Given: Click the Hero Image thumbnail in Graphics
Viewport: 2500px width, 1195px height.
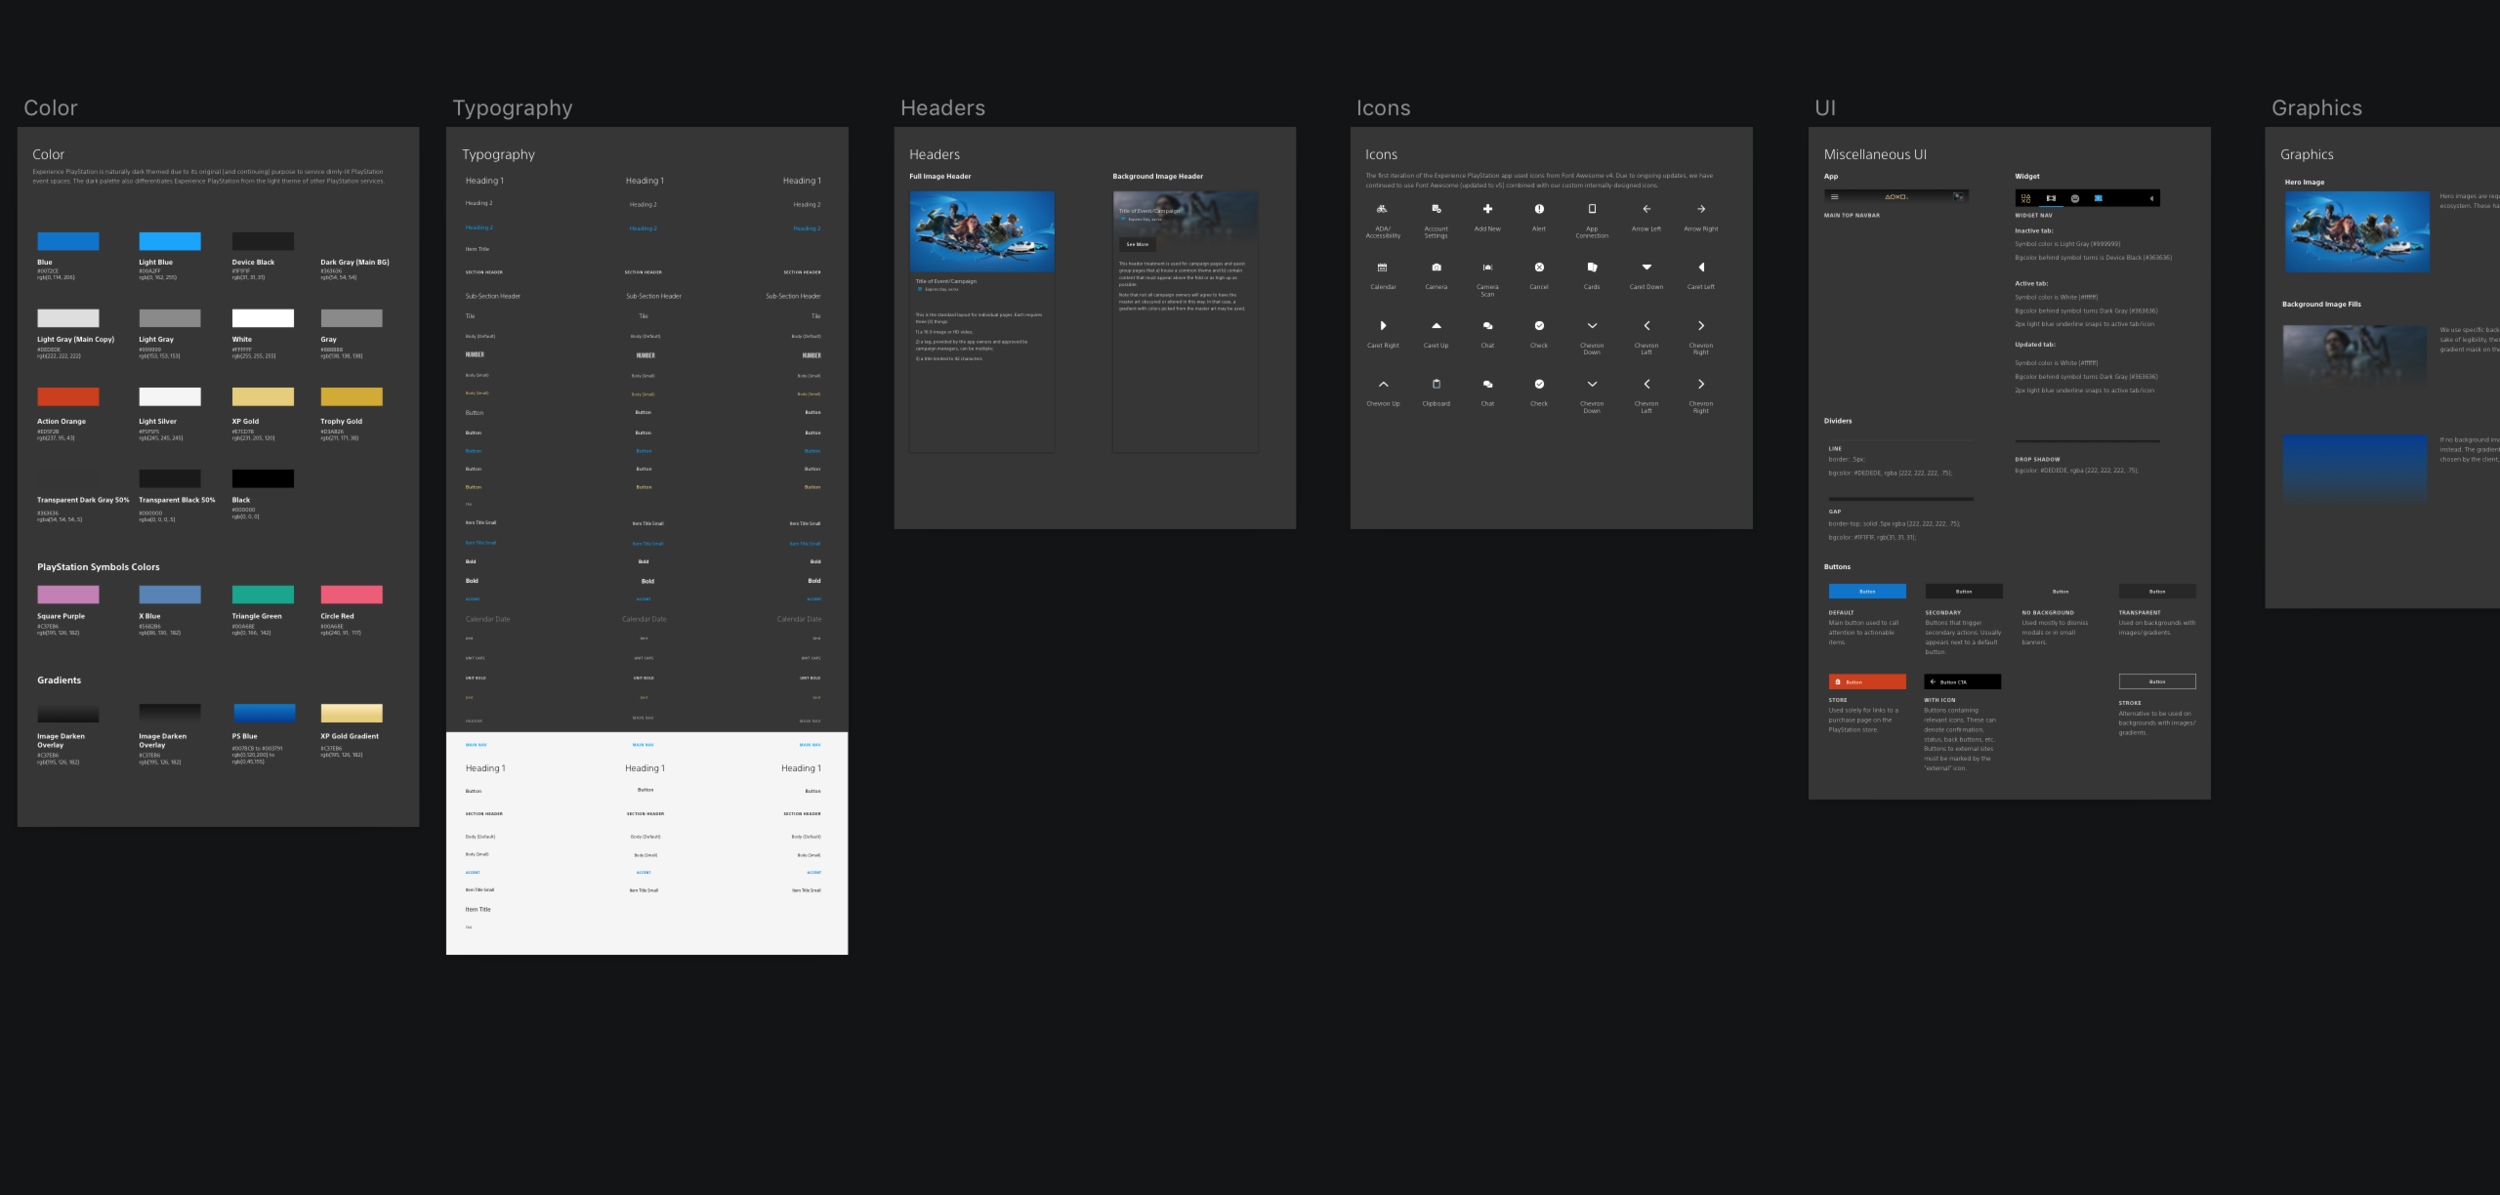Looking at the screenshot, I should tap(2357, 232).
